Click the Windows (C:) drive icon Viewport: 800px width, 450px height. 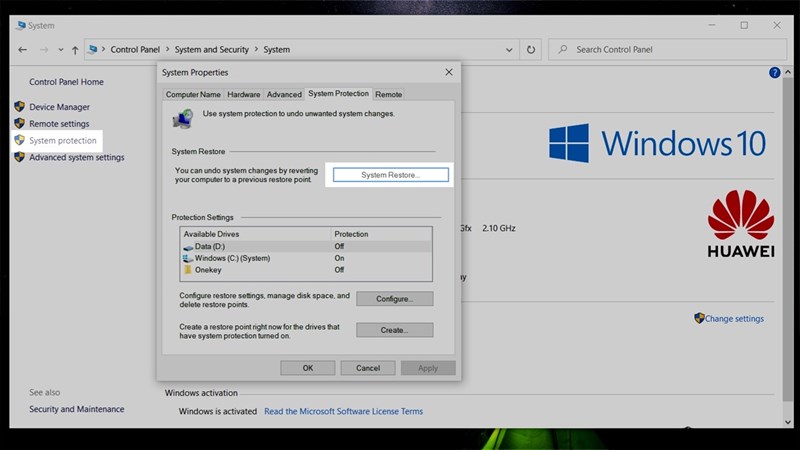coord(188,259)
